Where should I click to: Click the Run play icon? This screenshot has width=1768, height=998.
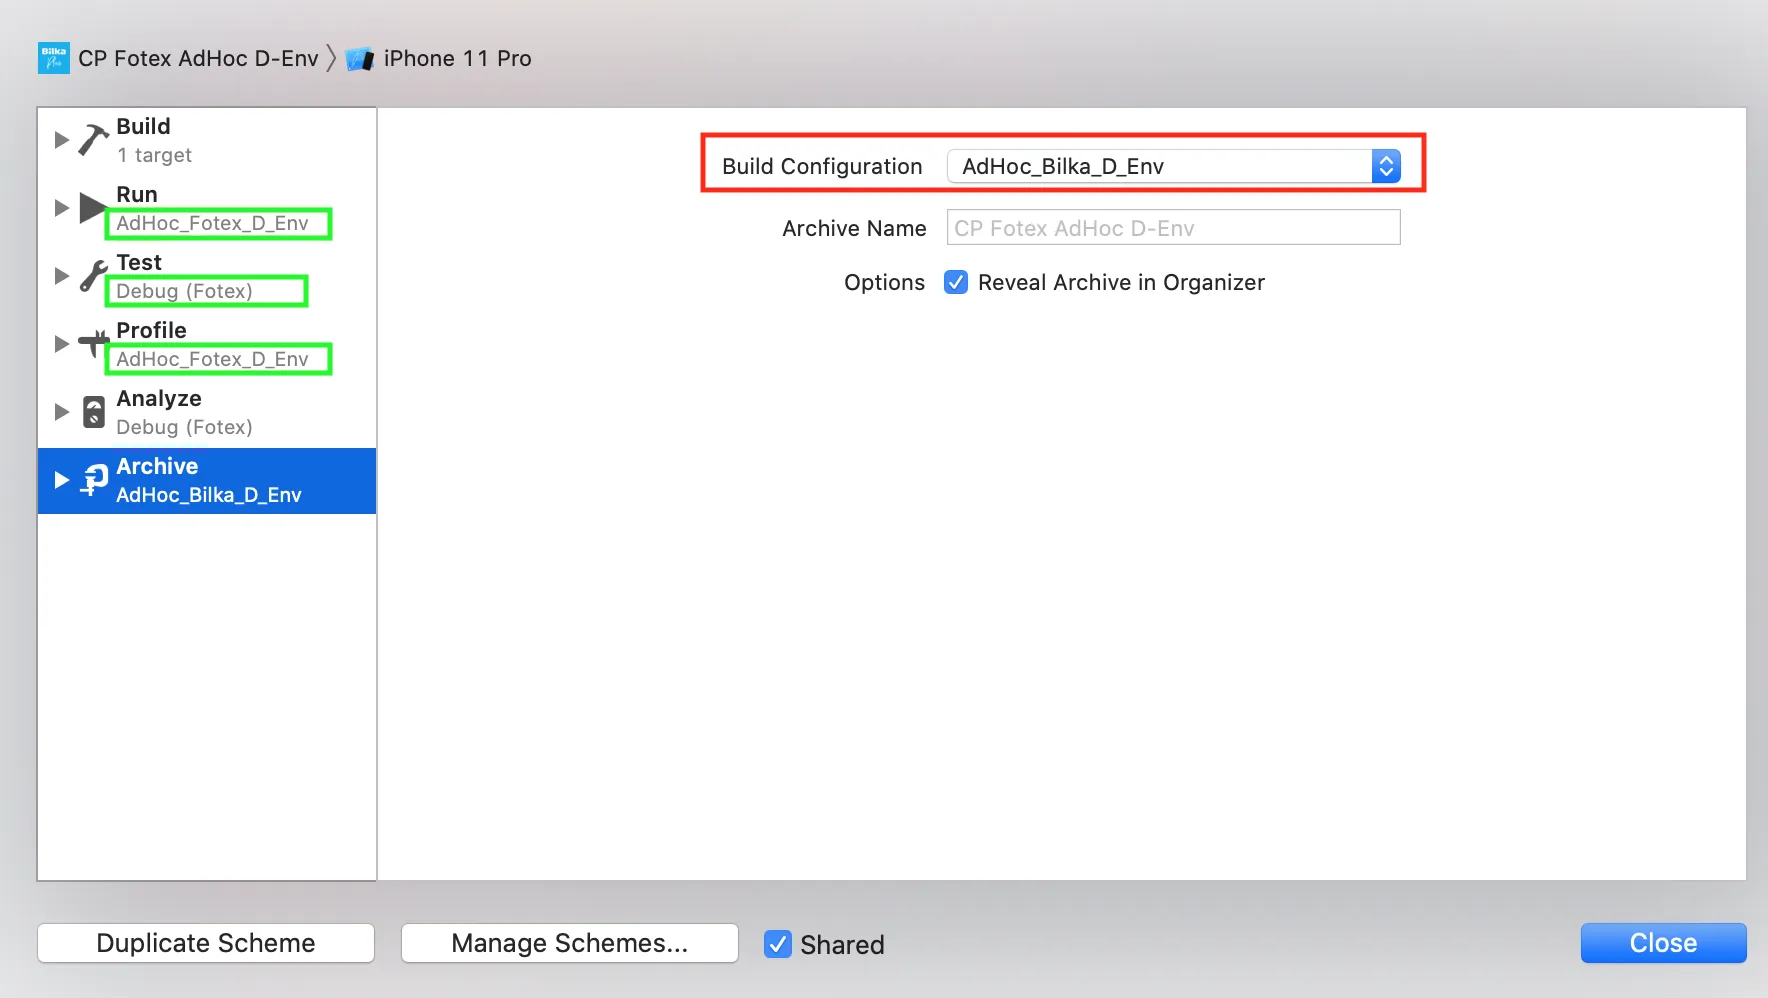tap(93, 207)
